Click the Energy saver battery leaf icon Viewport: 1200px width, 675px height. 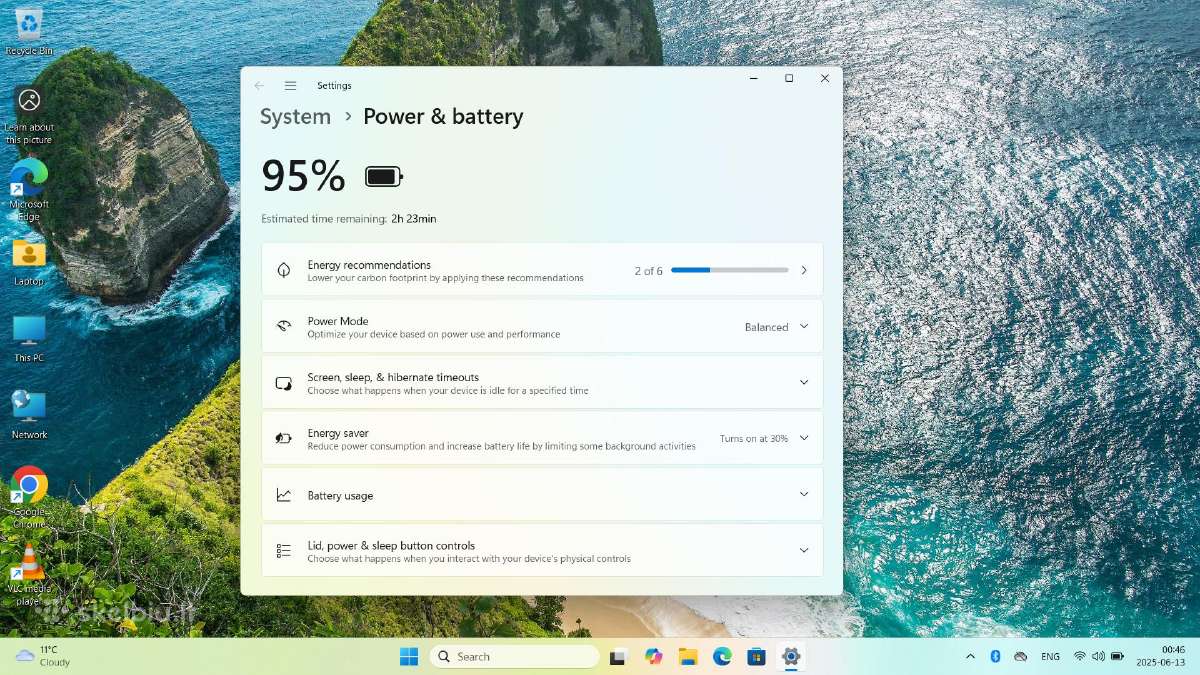tap(284, 438)
